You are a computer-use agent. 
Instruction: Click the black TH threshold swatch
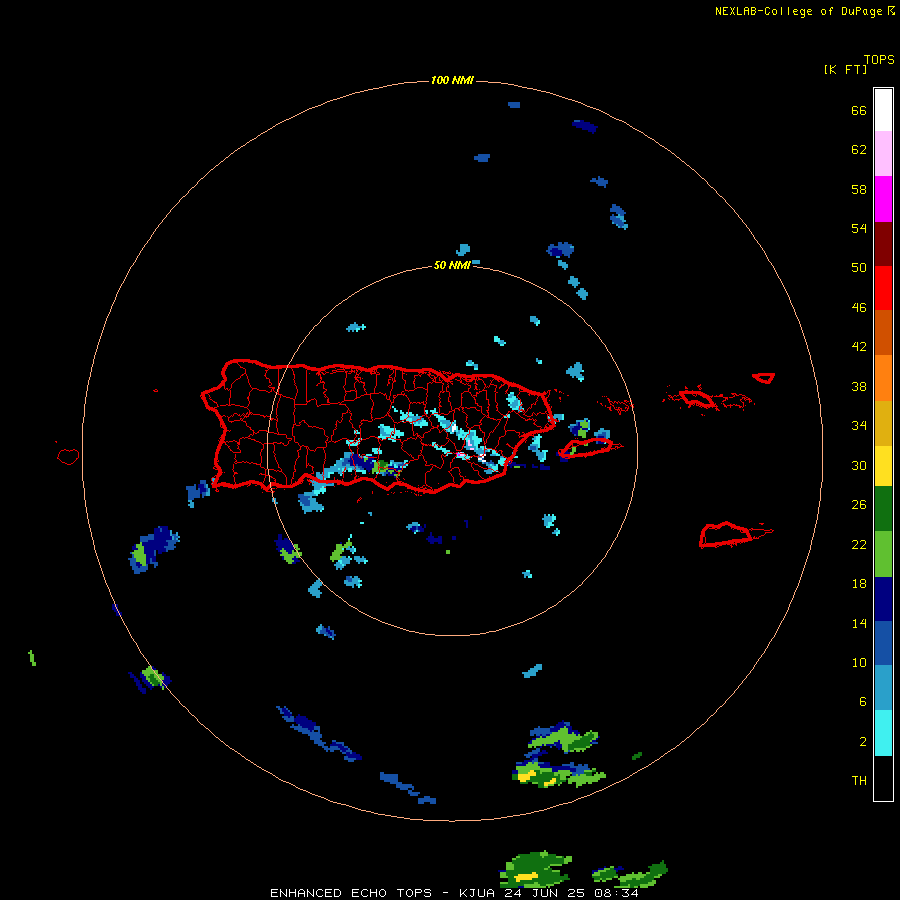pyautogui.click(x=883, y=778)
